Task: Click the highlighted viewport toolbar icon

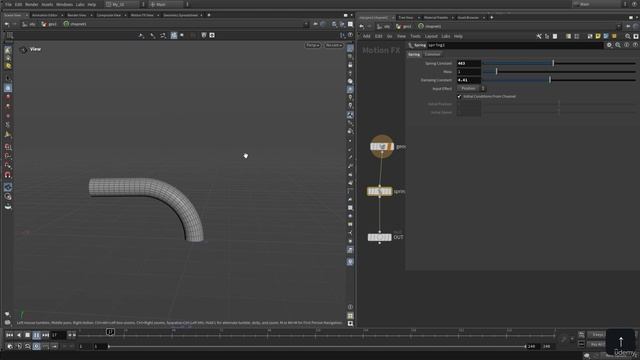Action: coord(174,36)
